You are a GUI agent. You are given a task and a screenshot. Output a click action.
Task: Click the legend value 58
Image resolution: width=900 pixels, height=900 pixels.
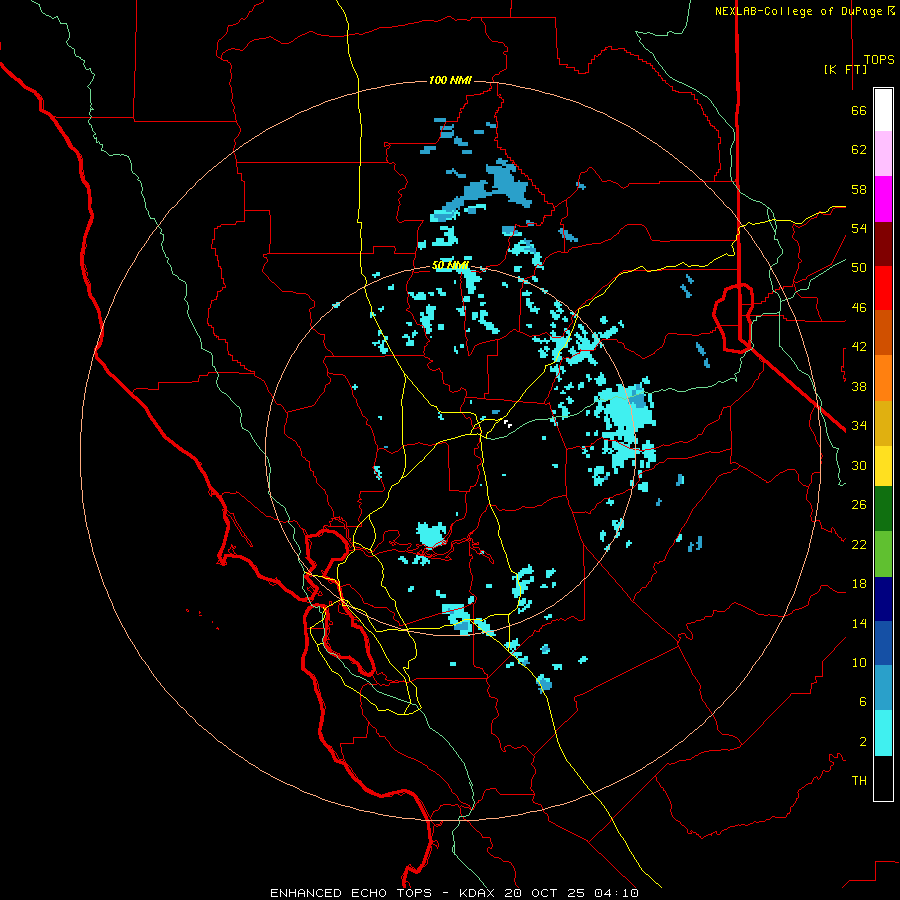click(x=859, y=189)
